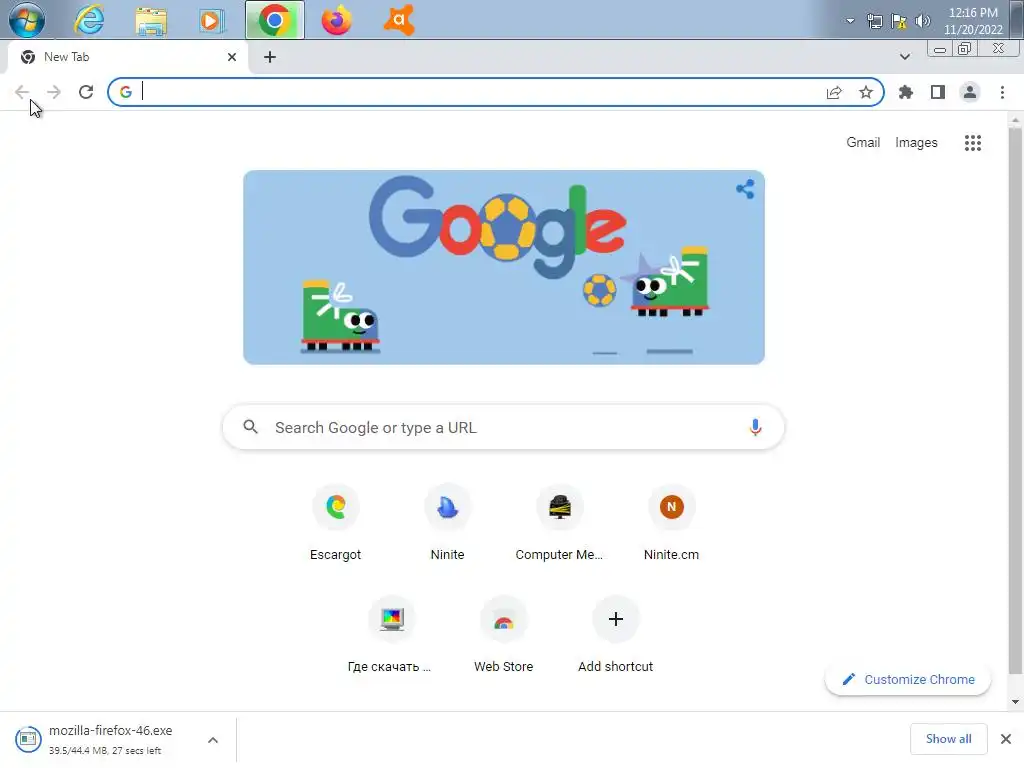Click Customize Chrome button
This screenshot has width=1024, height=768.
pyautogui.click(x=908, y=679)
